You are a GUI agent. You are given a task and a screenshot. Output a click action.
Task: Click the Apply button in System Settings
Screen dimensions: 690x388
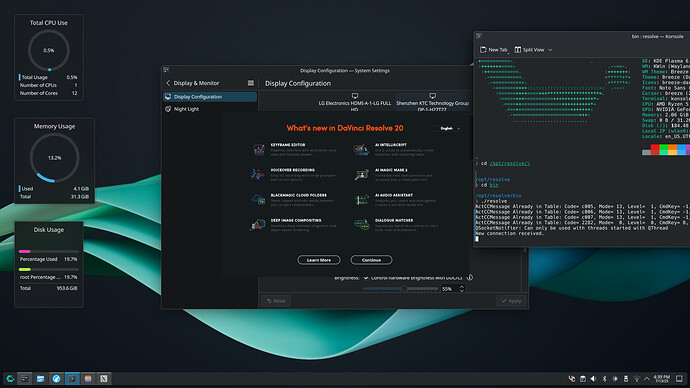(511, 301)
